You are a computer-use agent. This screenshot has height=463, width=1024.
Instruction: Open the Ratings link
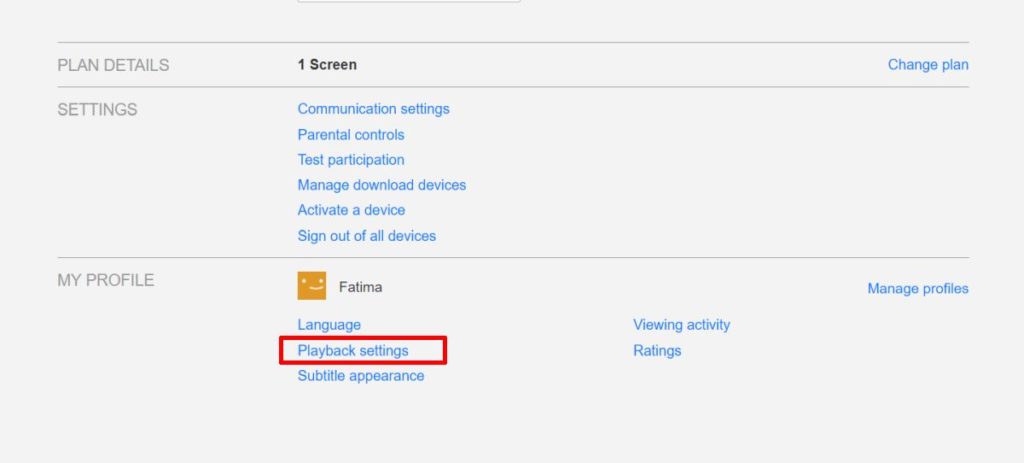[x=657, y=351]
